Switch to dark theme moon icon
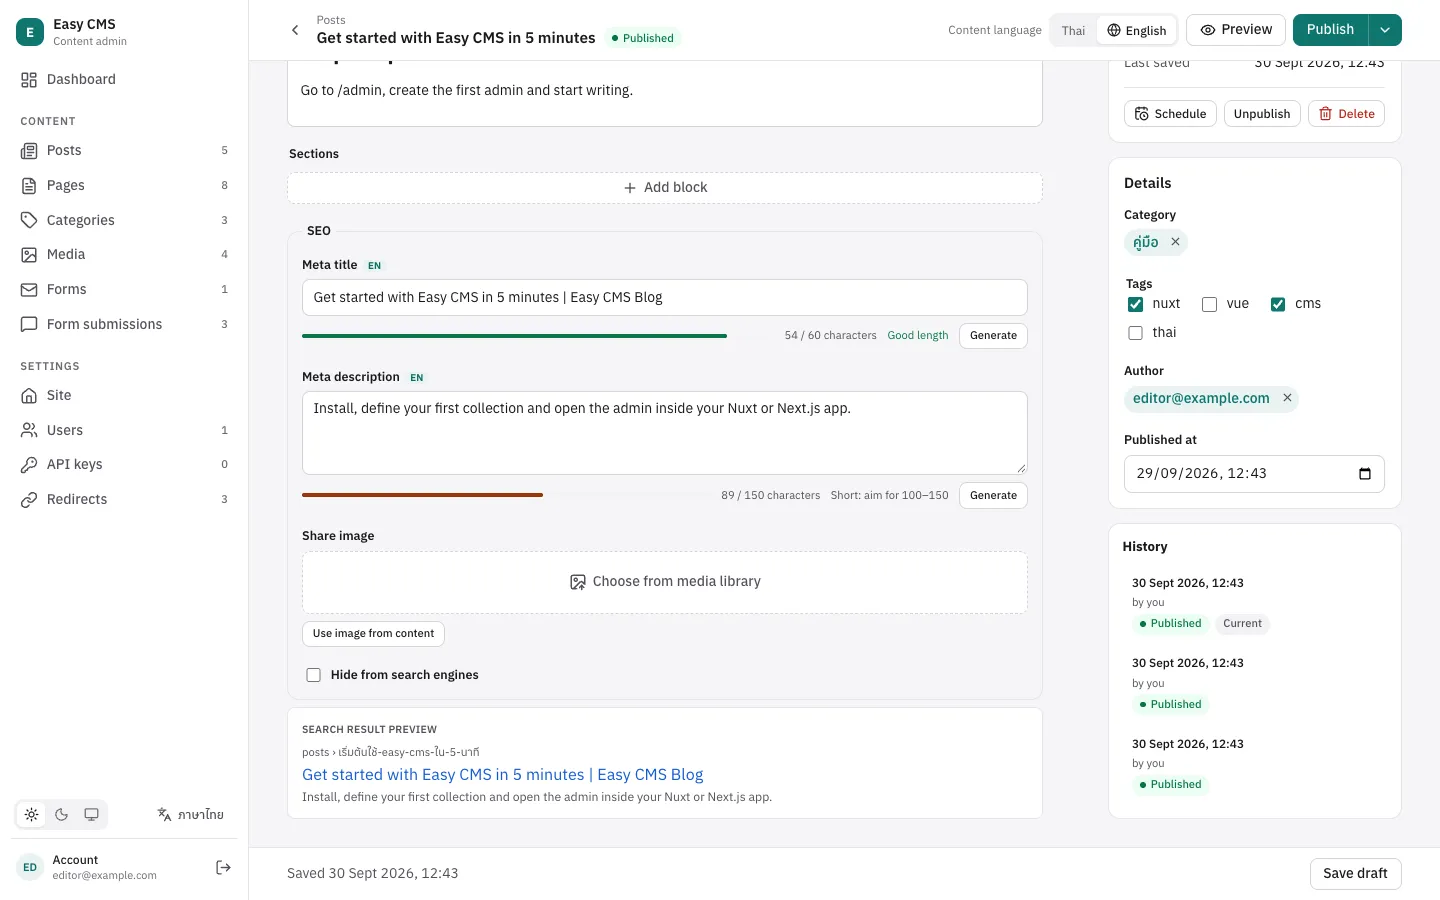The height and width of the screenshot is (900, 1440). click(x=62, y=815)
